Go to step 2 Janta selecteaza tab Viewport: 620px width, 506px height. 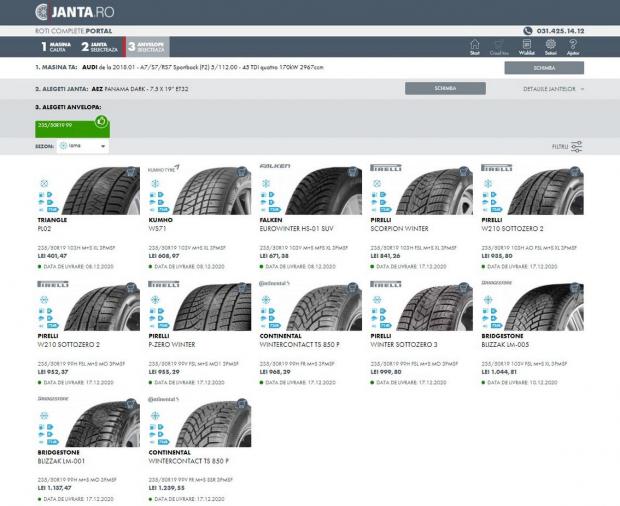pyautogui.click(x=98, y=47)
